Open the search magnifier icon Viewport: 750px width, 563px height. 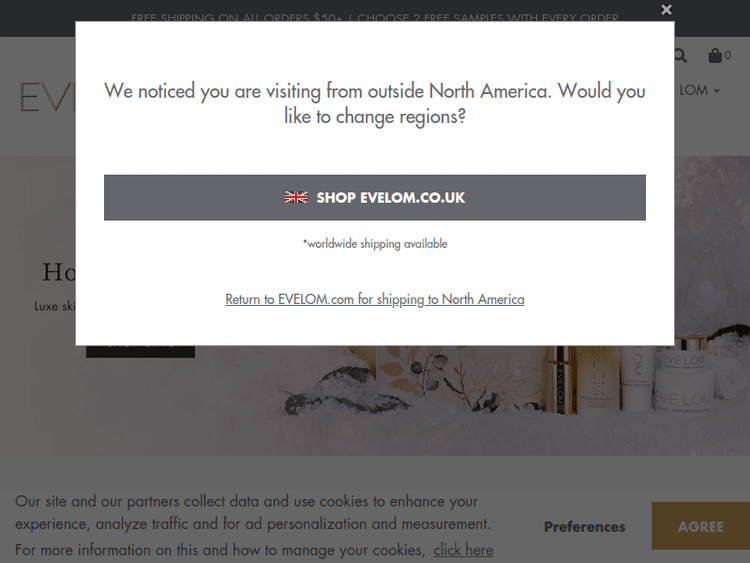tap(680, 56)
